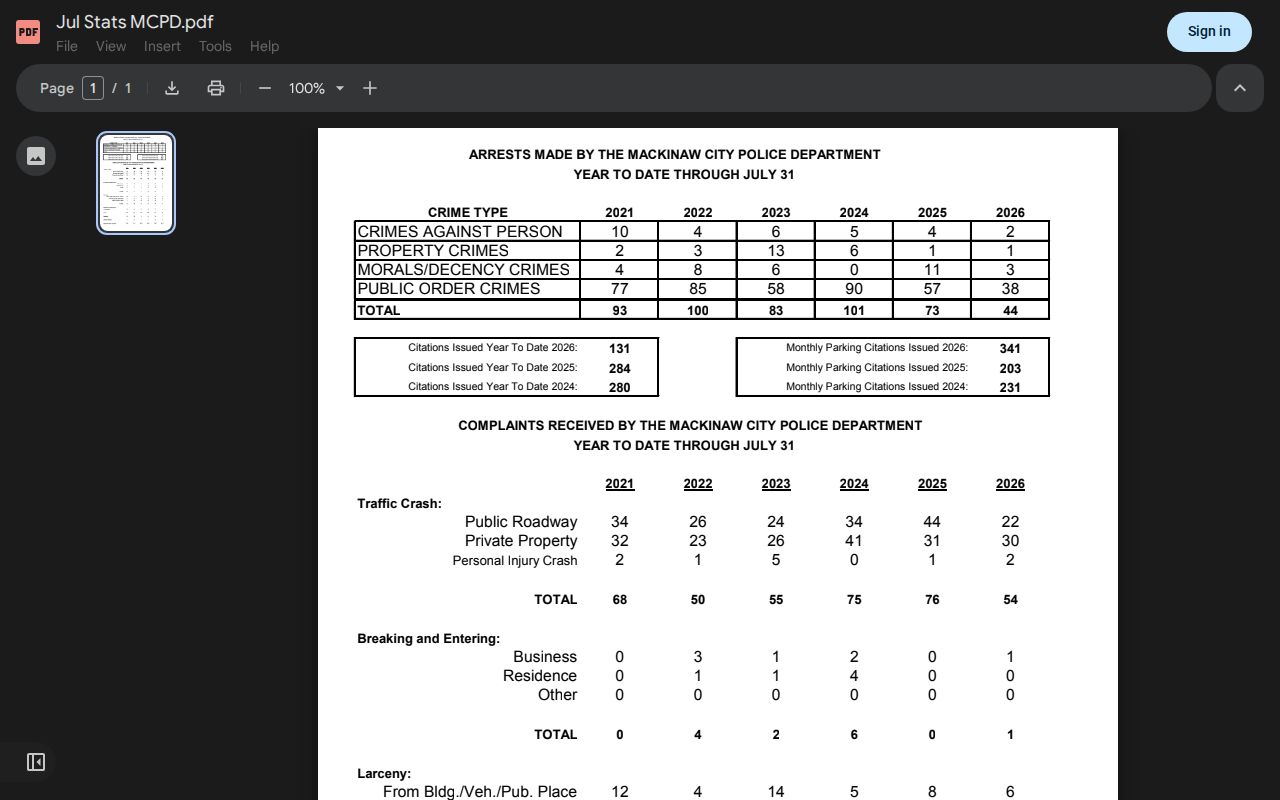Print the Jul Stats document
1280x800 pixels.
point(216,88)
